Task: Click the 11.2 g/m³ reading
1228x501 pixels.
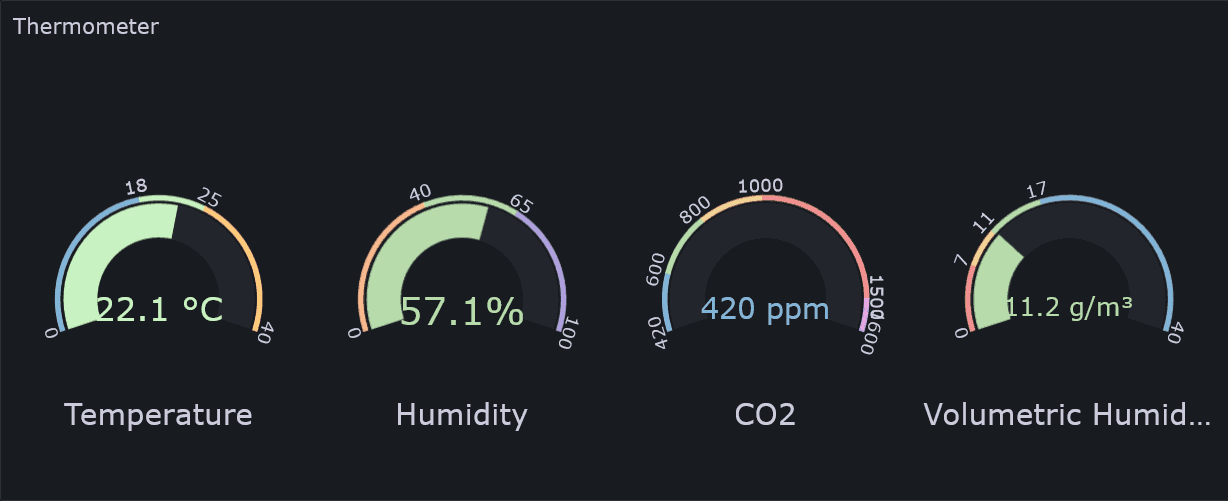Action: [x=1068, y=308]
